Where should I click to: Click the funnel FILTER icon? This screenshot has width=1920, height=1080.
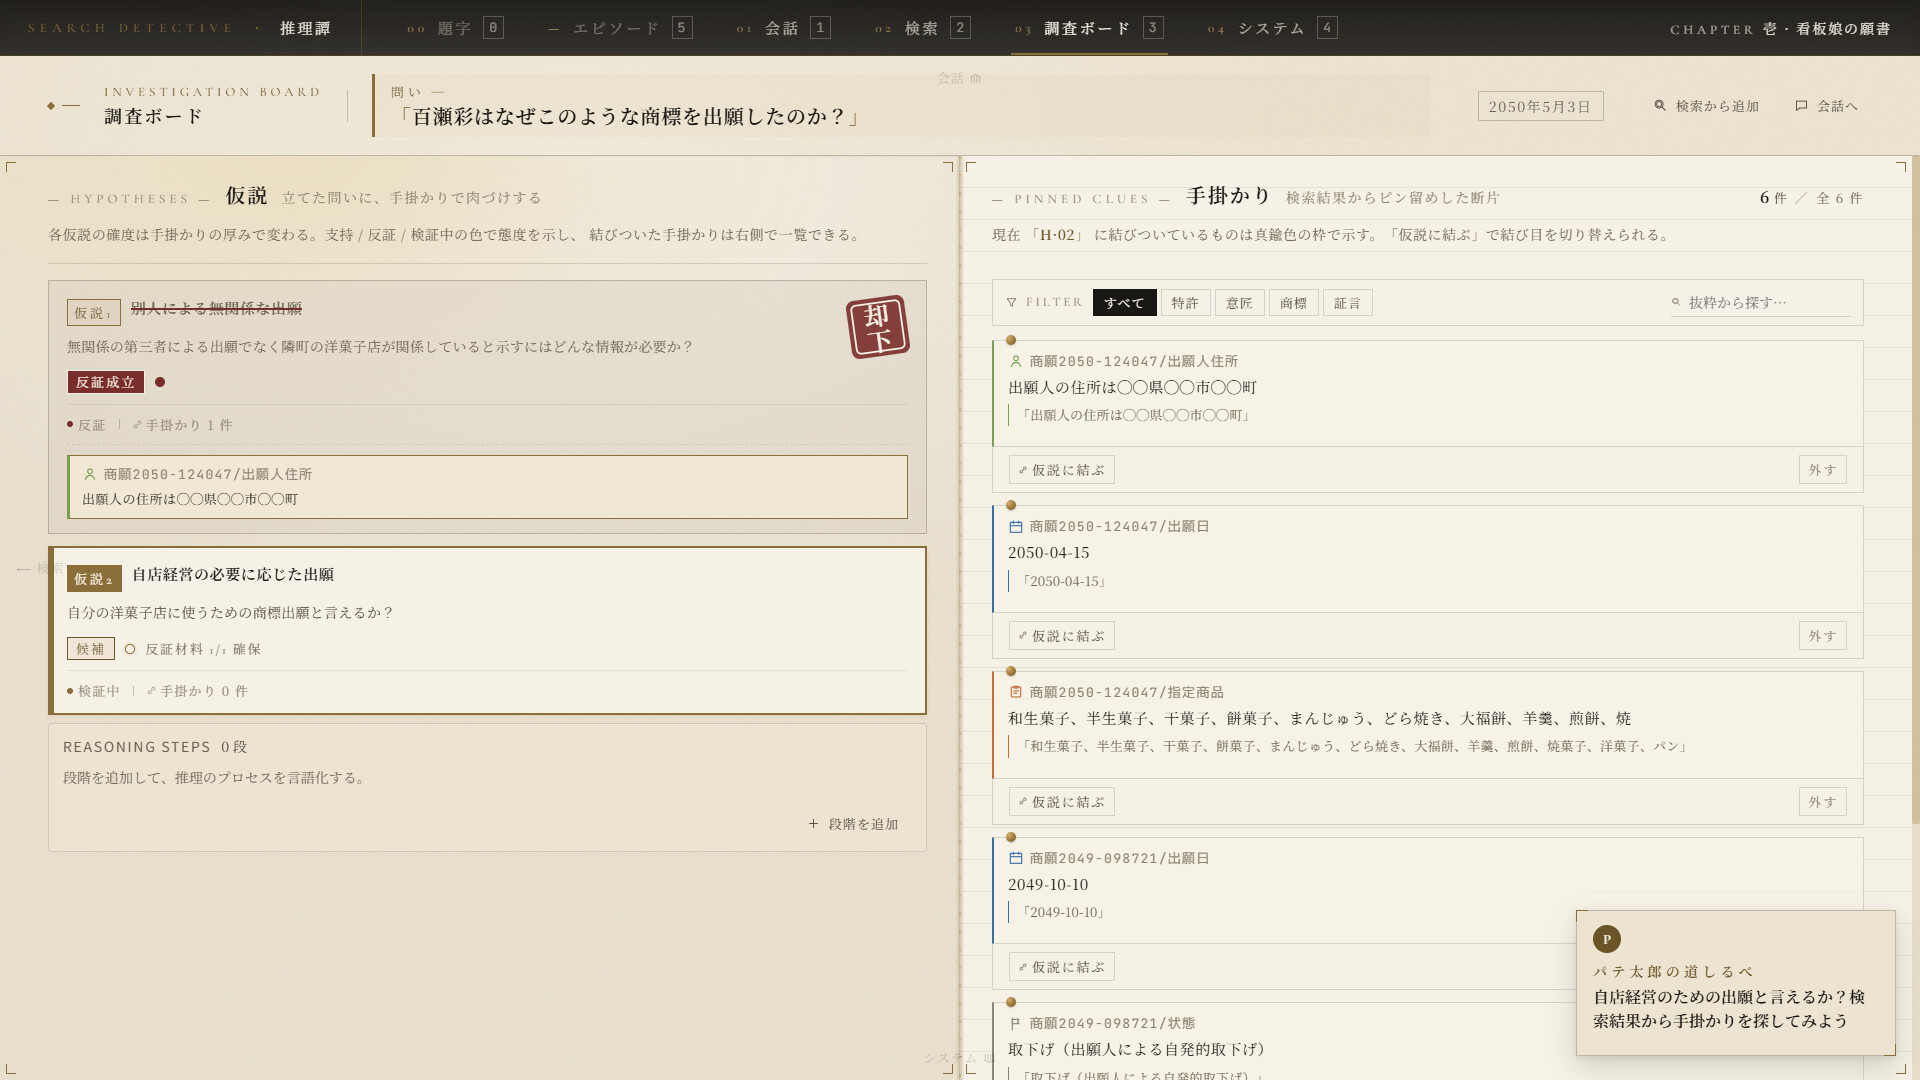click(x=1011, y=303)
